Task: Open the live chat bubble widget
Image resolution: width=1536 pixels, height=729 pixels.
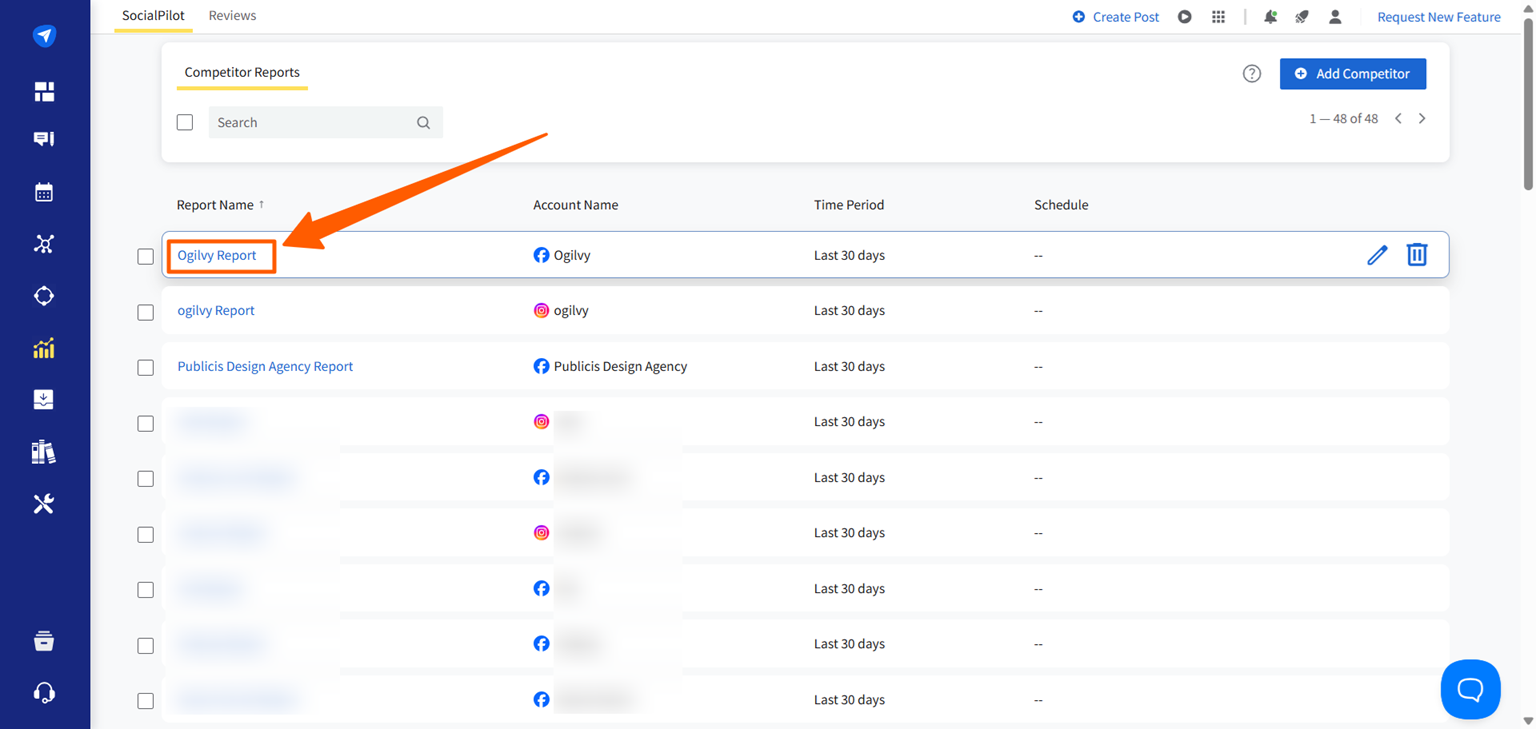Action: [1471, 689]
